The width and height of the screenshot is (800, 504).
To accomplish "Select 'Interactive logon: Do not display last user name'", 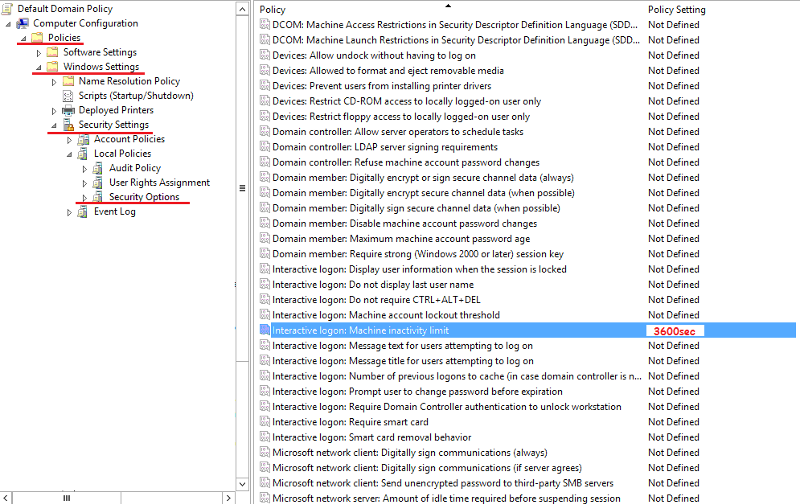I will point(372,284).
